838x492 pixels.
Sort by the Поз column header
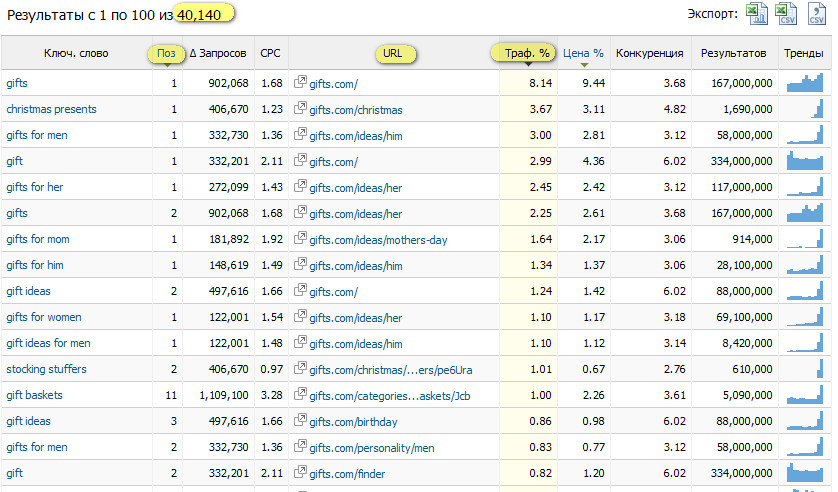(166, 53)
